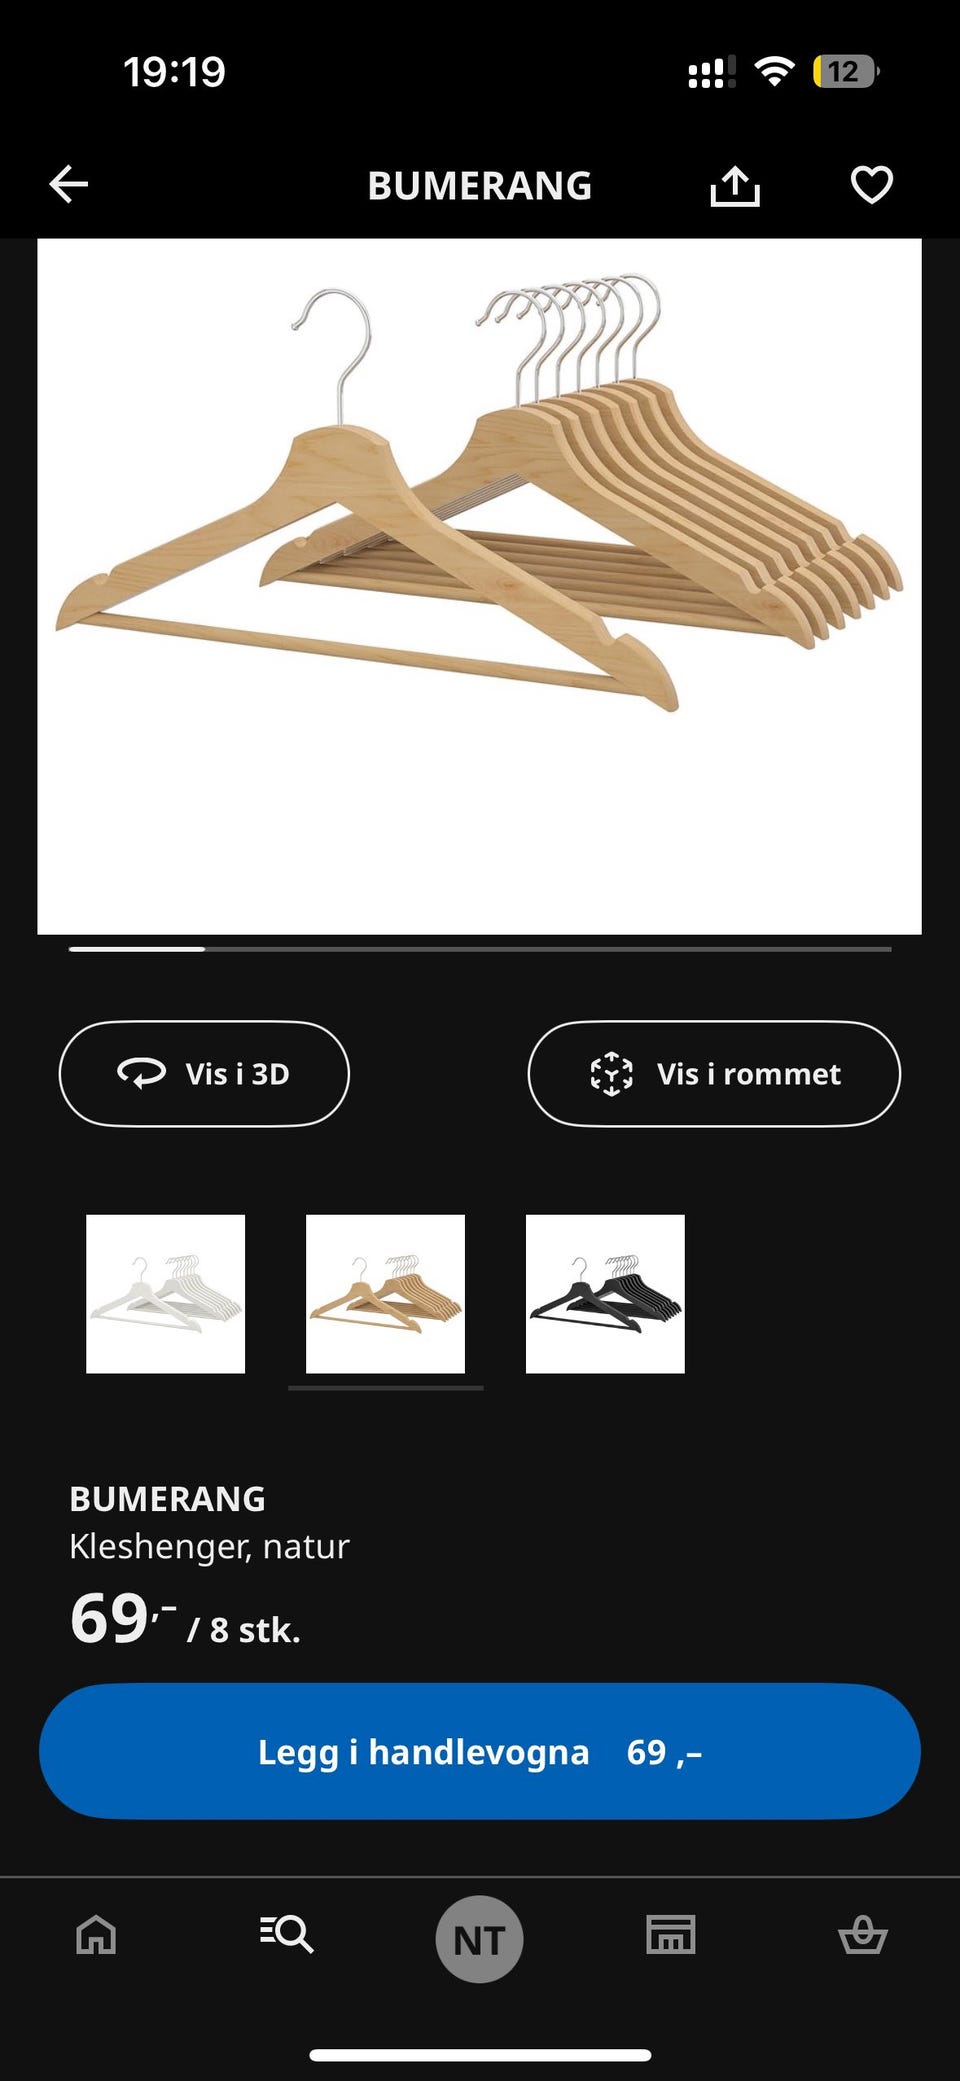The height and width of the screenshot is (2081, 960).
Task: Open the search and browse tab
Action: pyautogui.click(x=287, y=1934)
